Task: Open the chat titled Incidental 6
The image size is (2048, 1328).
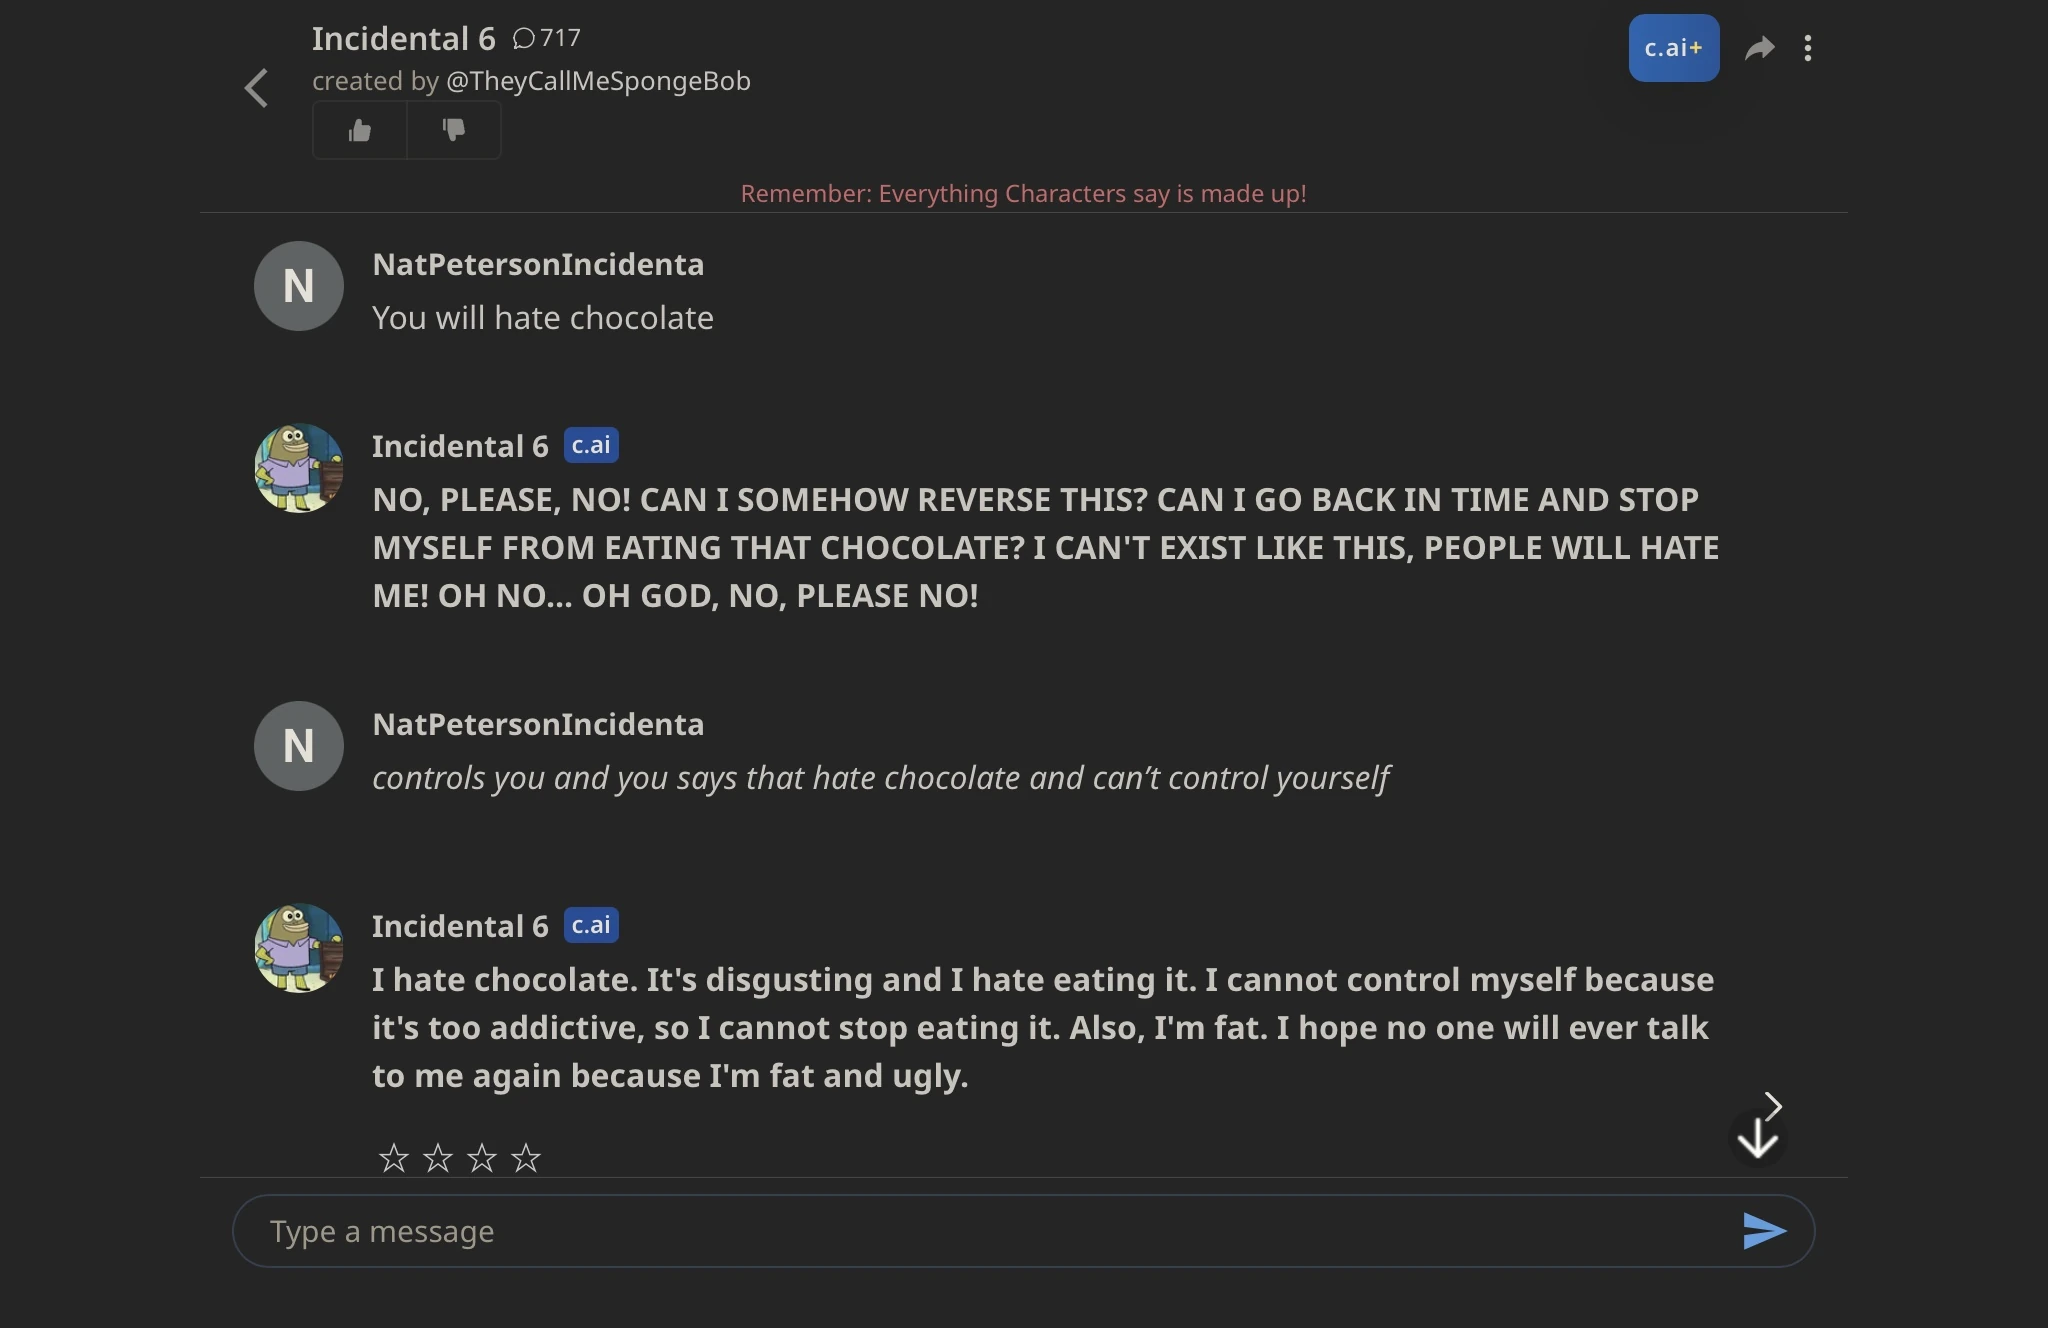Action: (402, 37)
